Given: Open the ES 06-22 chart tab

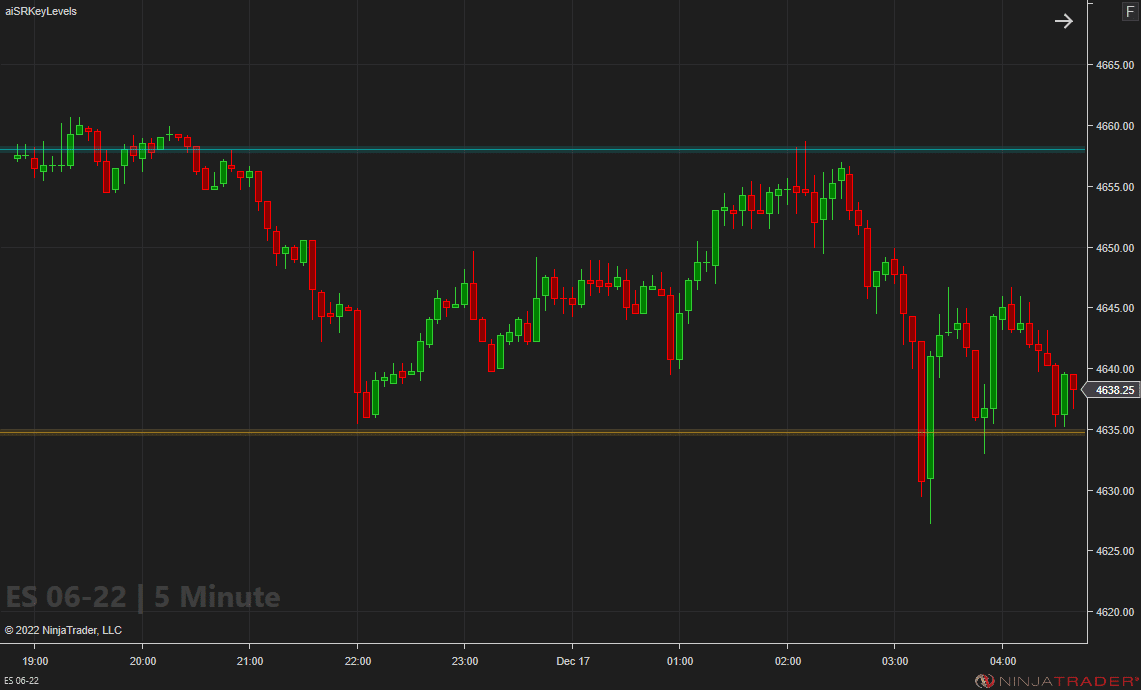Looking at the screenshot, I should click(x=22, y=681).
